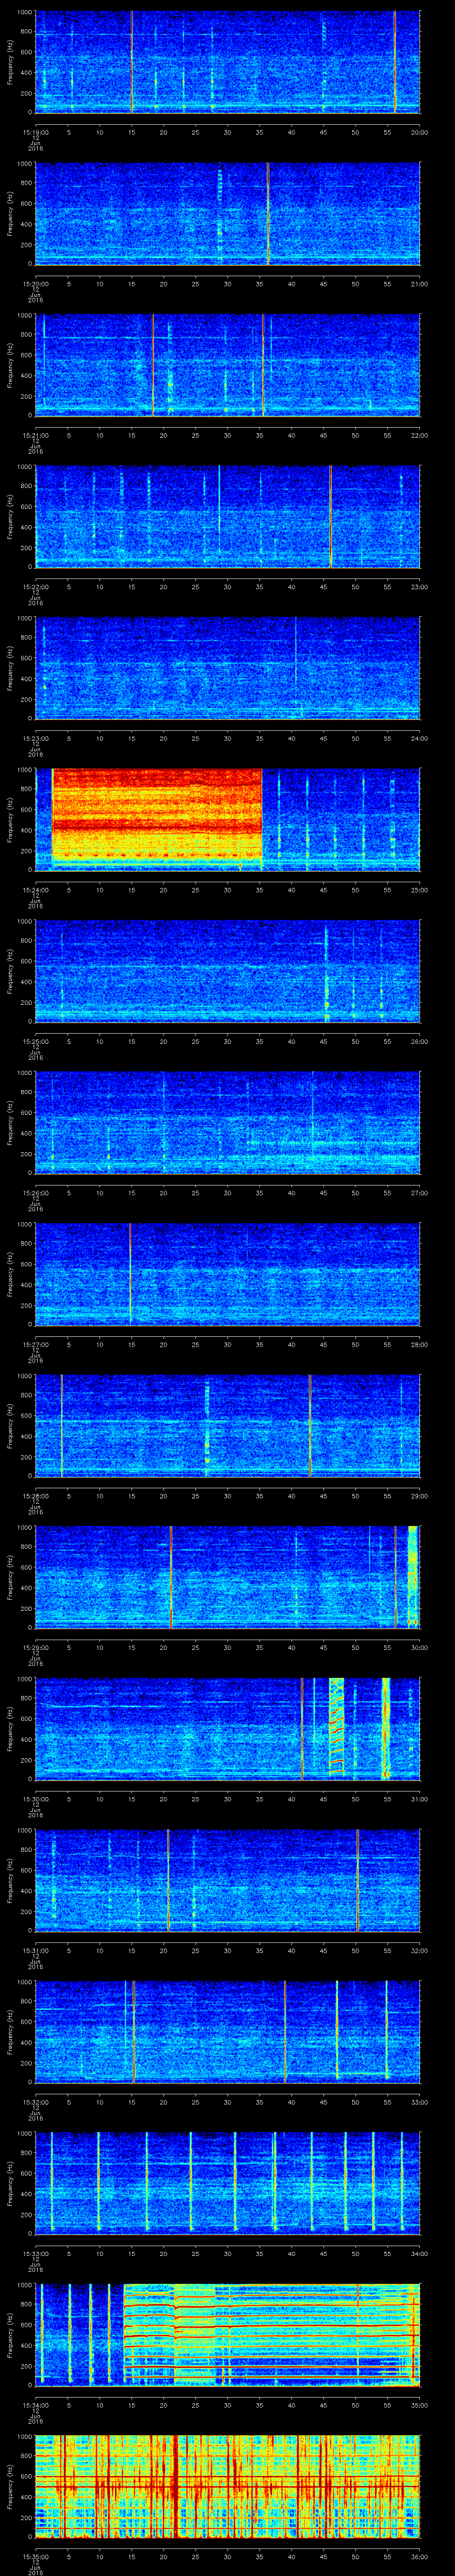
Task: Click the 30:00 end time label
Action: (419, 1647)
